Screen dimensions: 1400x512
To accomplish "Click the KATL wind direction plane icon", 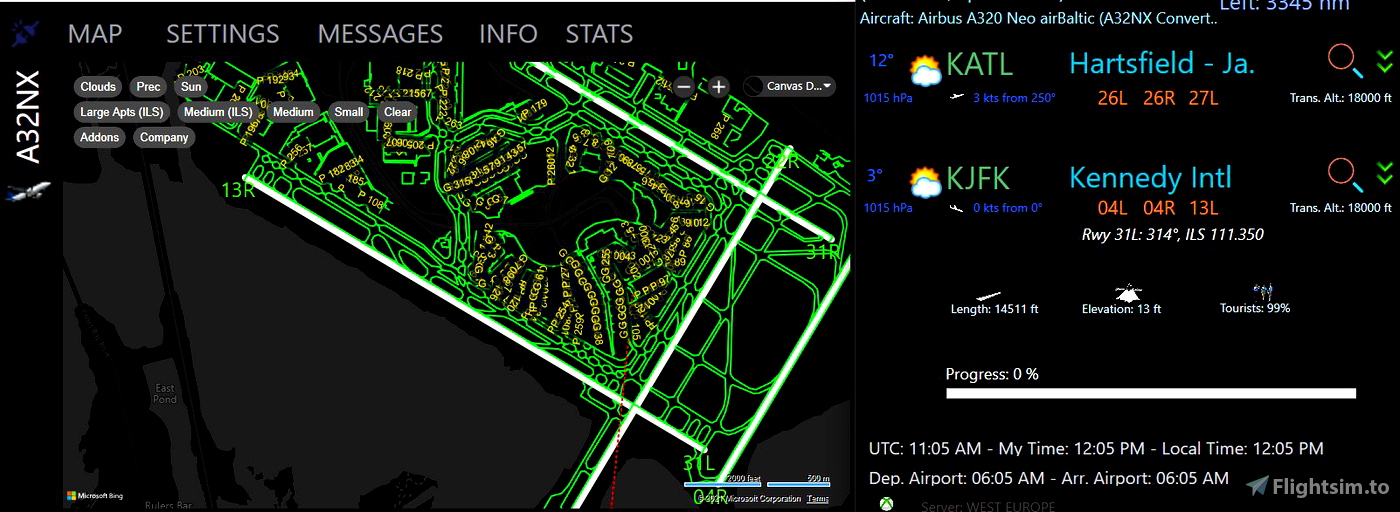I will 957,97.
